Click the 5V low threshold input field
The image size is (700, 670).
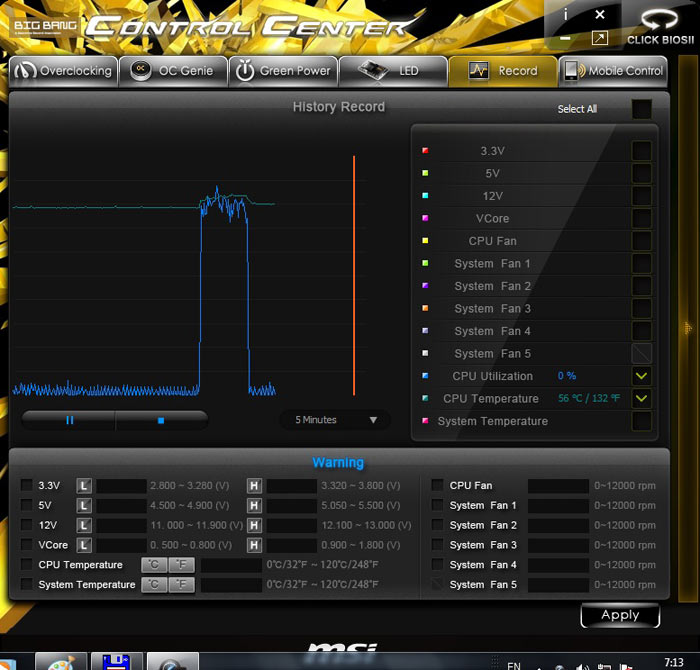click(x=121, y=505)
